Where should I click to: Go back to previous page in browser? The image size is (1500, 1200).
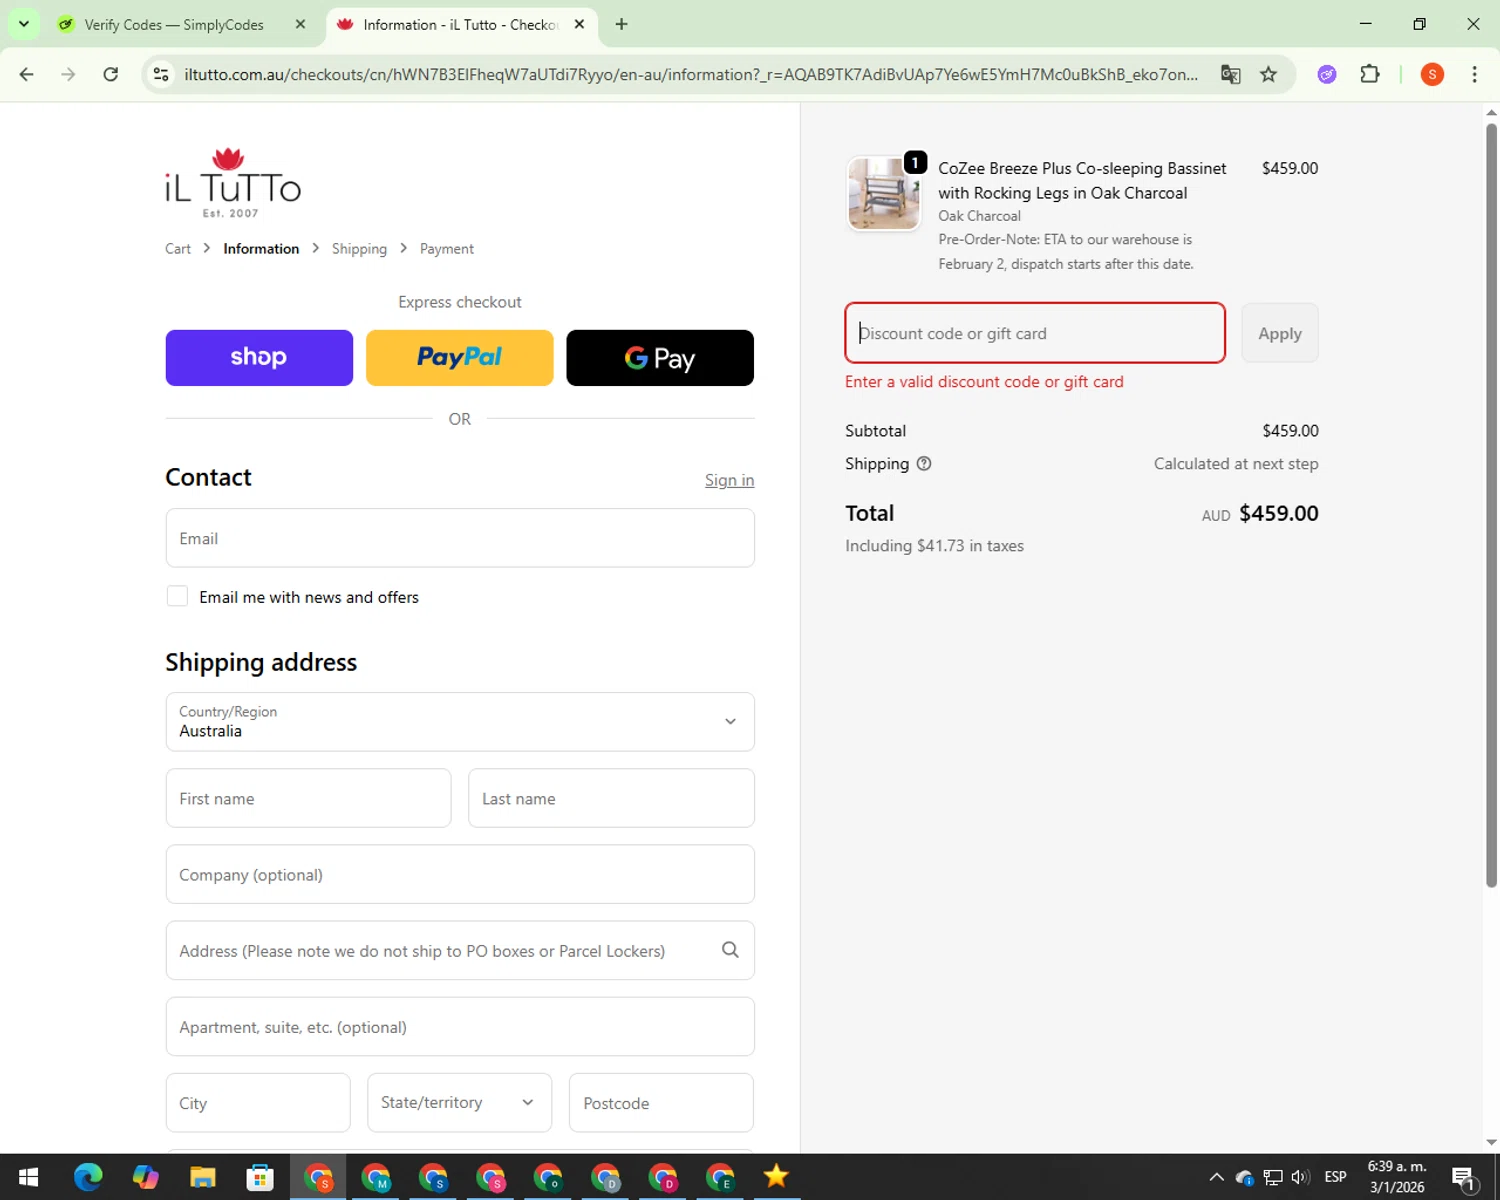coord(27,74)
